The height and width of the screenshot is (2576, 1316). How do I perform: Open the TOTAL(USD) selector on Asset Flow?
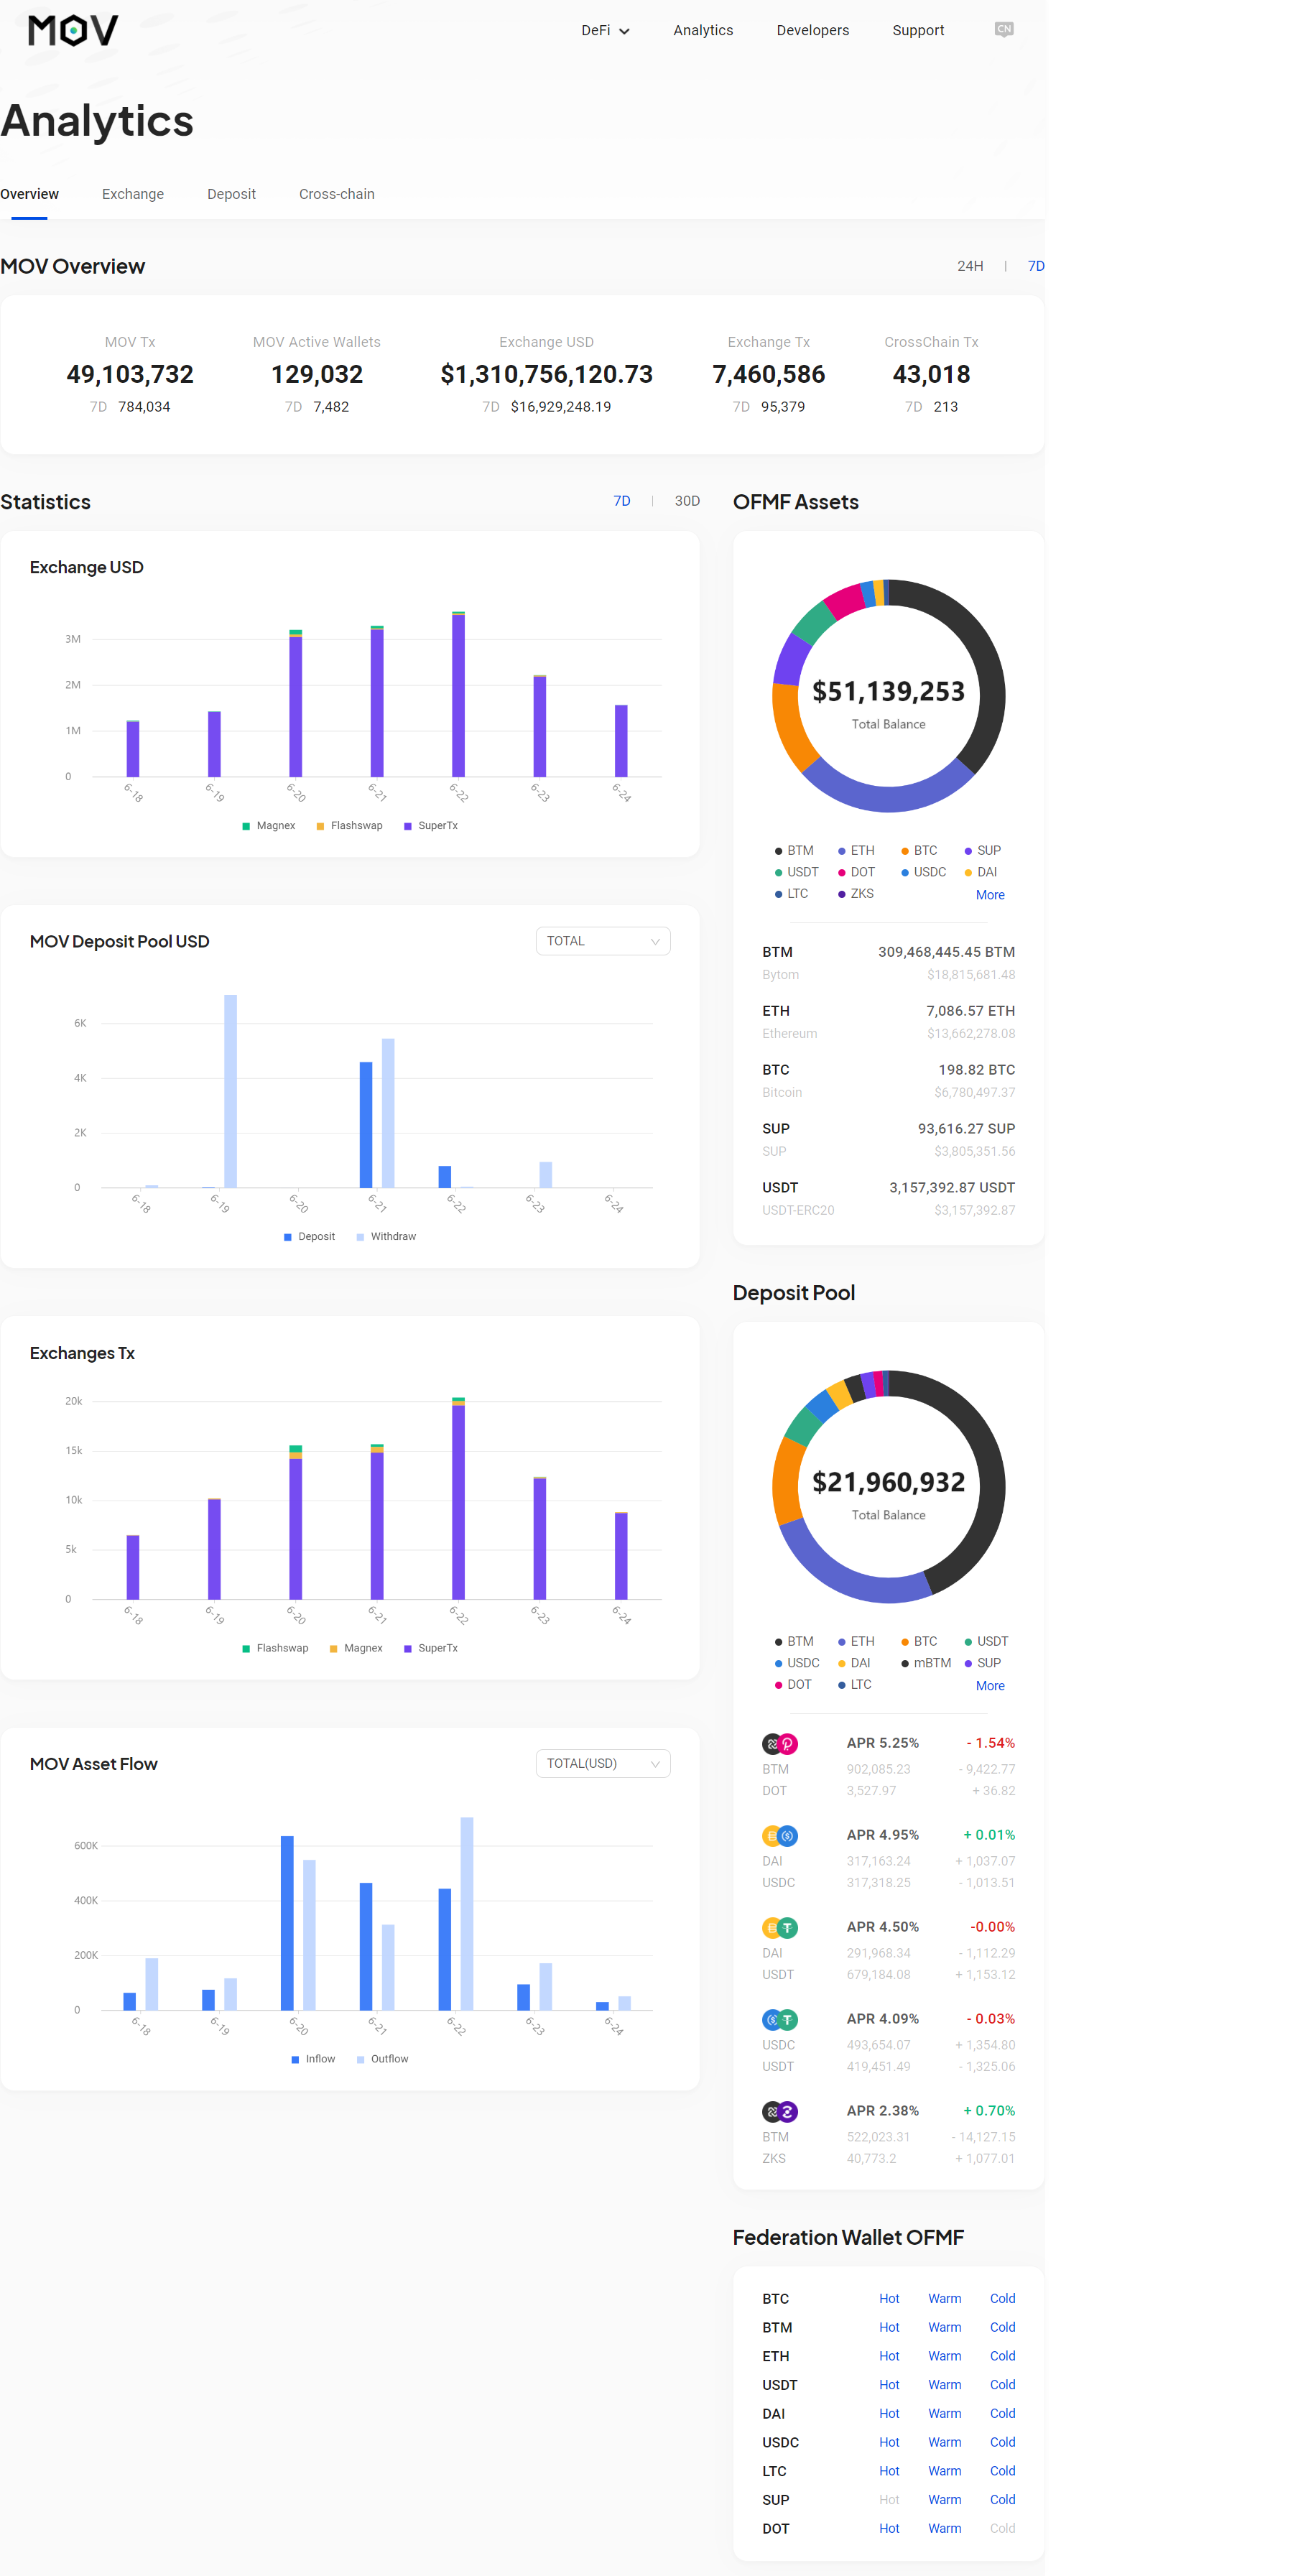603,1763
